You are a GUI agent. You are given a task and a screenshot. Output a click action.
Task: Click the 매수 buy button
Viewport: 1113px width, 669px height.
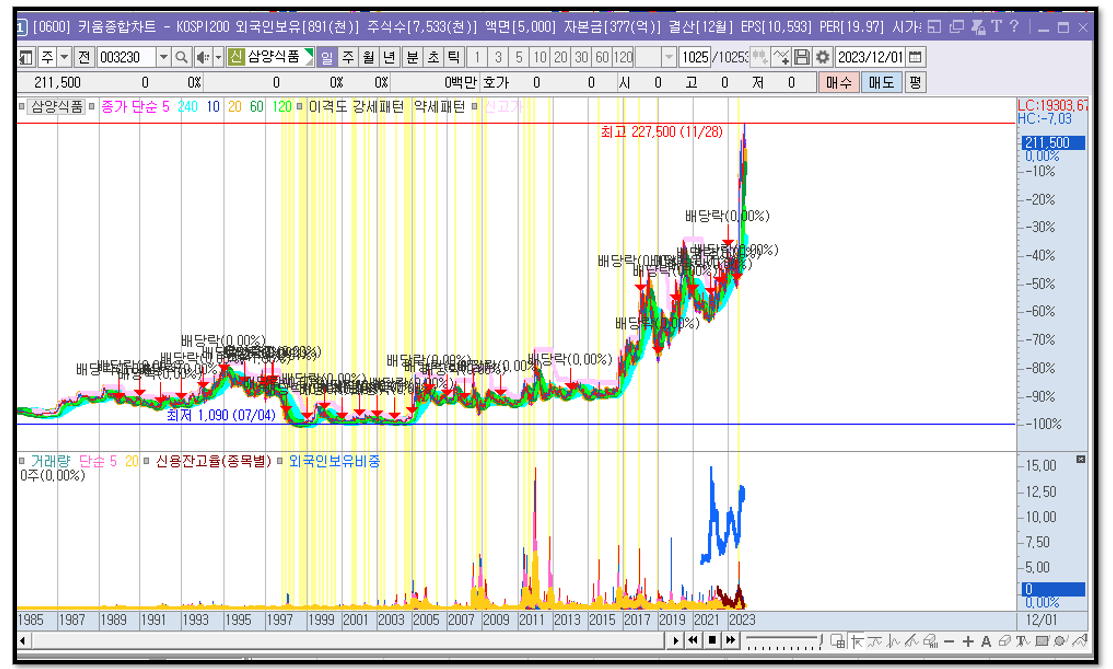[838, 82]
